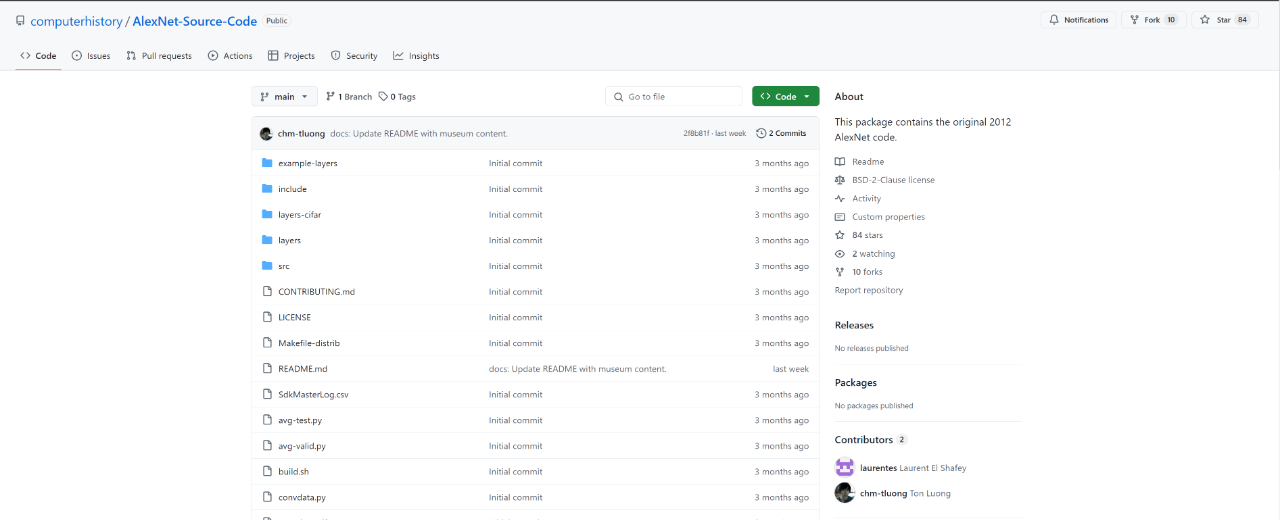The image size is (1280, 520).
Task: Click the README.md file icon
Action: pos(267,368)
